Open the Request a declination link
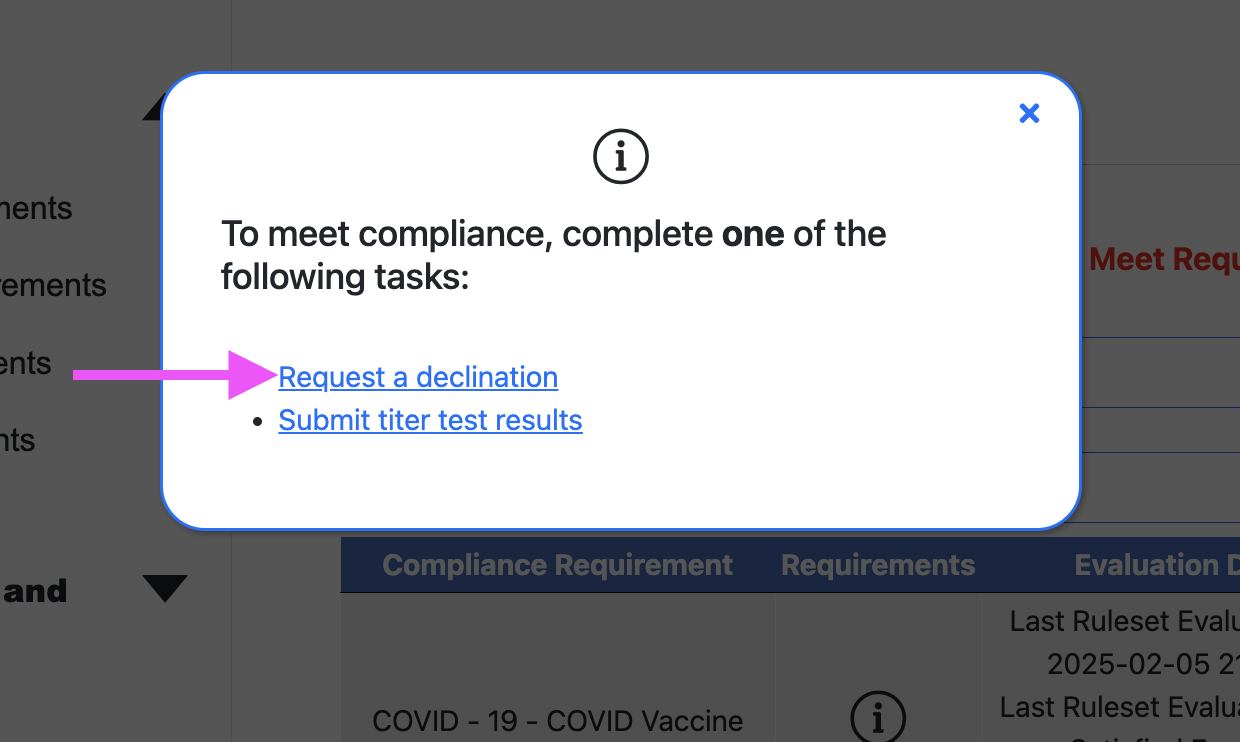1240x742 pixels. [x=418, y=377]
